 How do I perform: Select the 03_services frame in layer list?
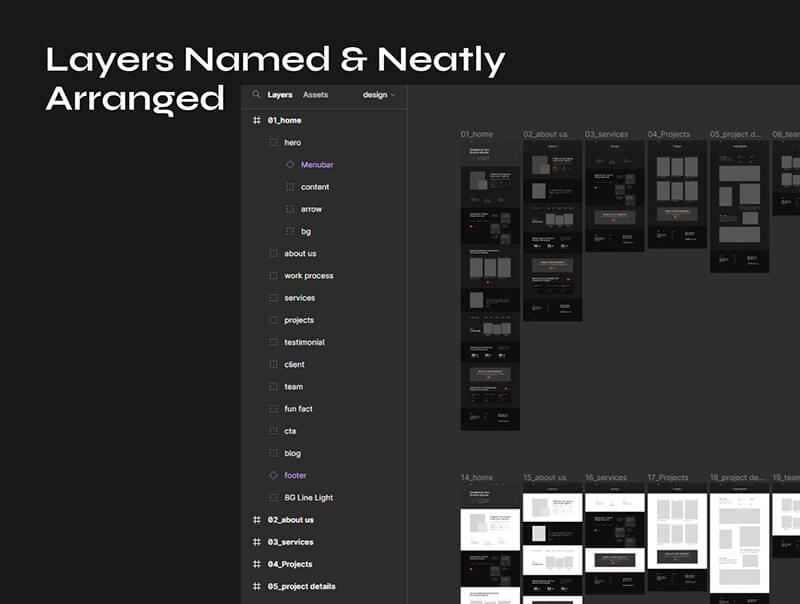(x=290, y=542)
